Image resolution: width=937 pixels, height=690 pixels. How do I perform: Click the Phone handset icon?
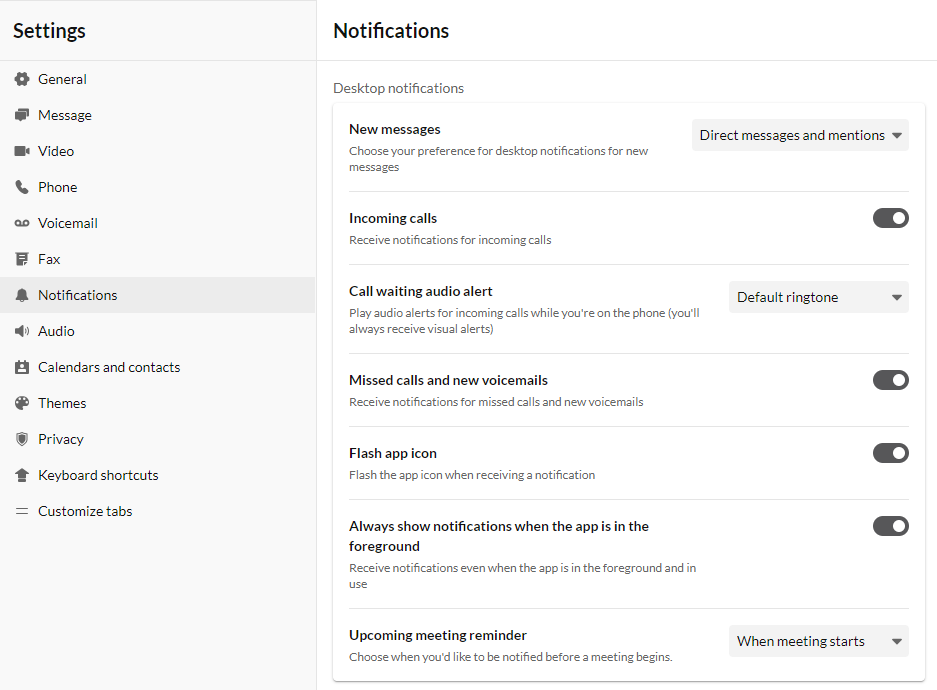click(22, 187)
